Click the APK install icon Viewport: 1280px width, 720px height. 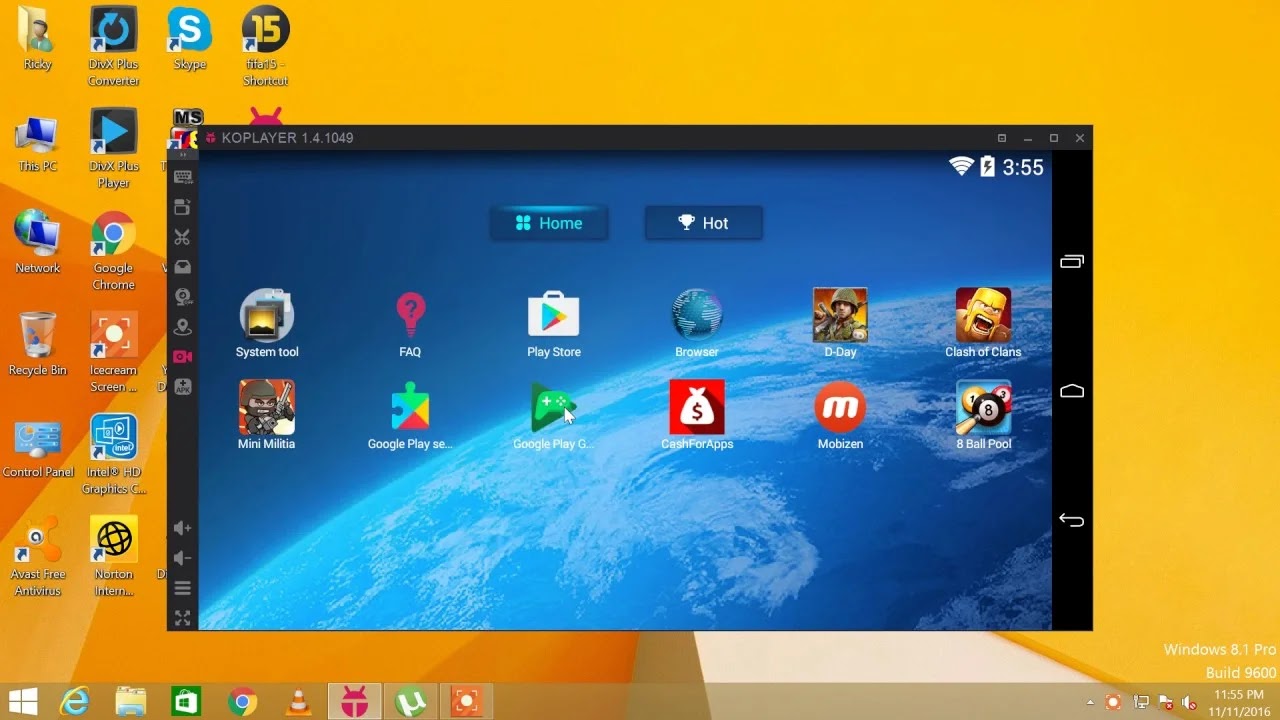point(182,387)
